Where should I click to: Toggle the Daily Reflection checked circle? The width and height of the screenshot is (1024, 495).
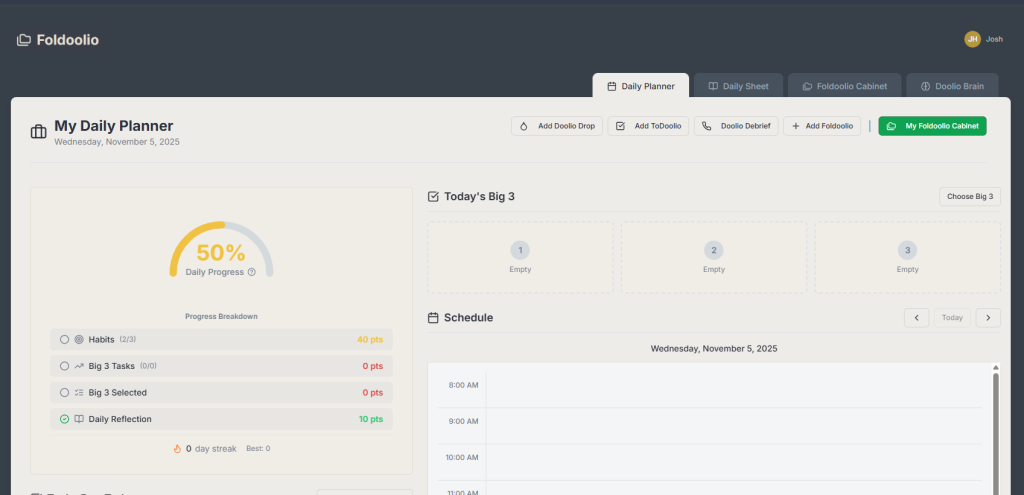(64, 419)
